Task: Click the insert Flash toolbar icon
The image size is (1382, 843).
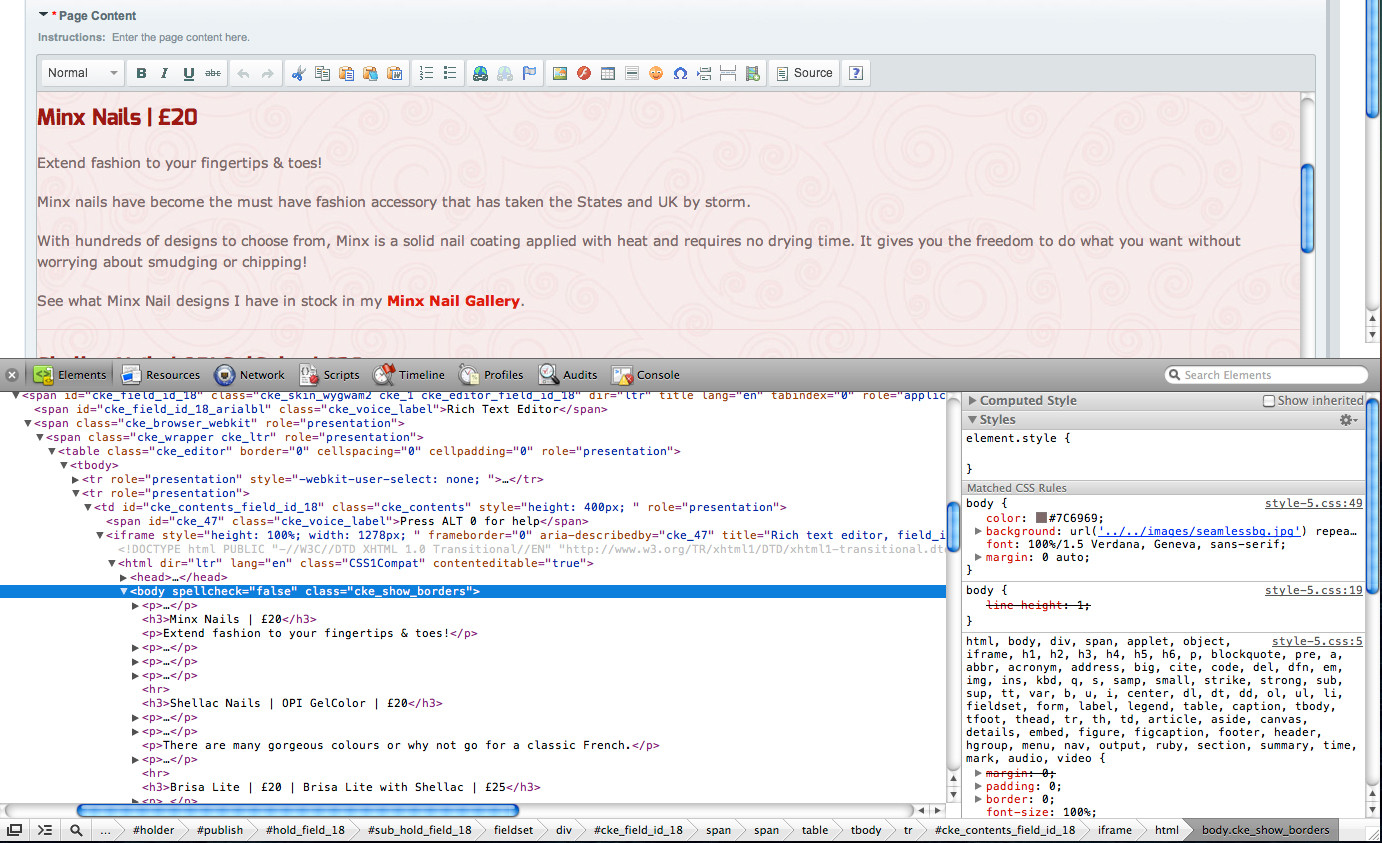Action: coord(584,73)
